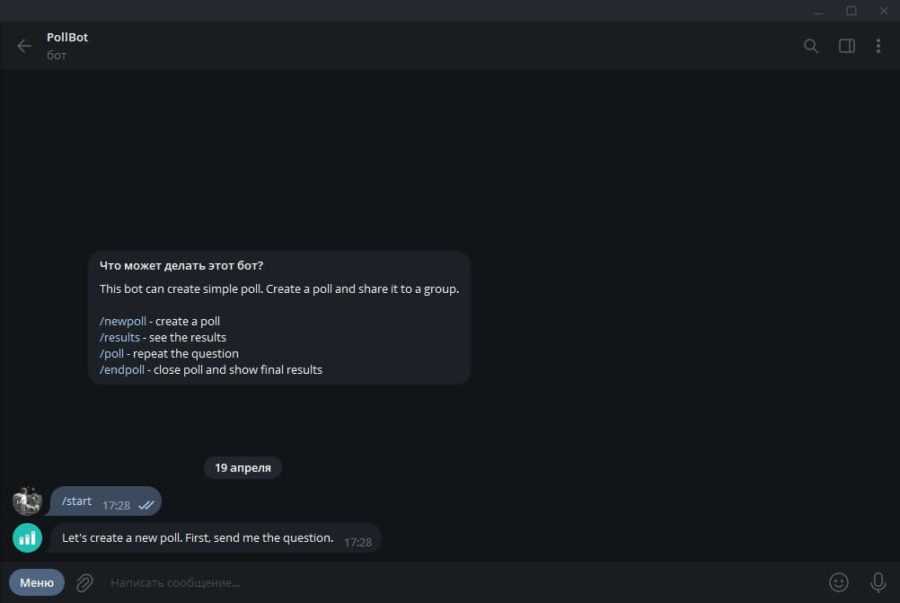Click the back arrow in chat header
This screenshot has height=603, width=900.
pos(24,46)
